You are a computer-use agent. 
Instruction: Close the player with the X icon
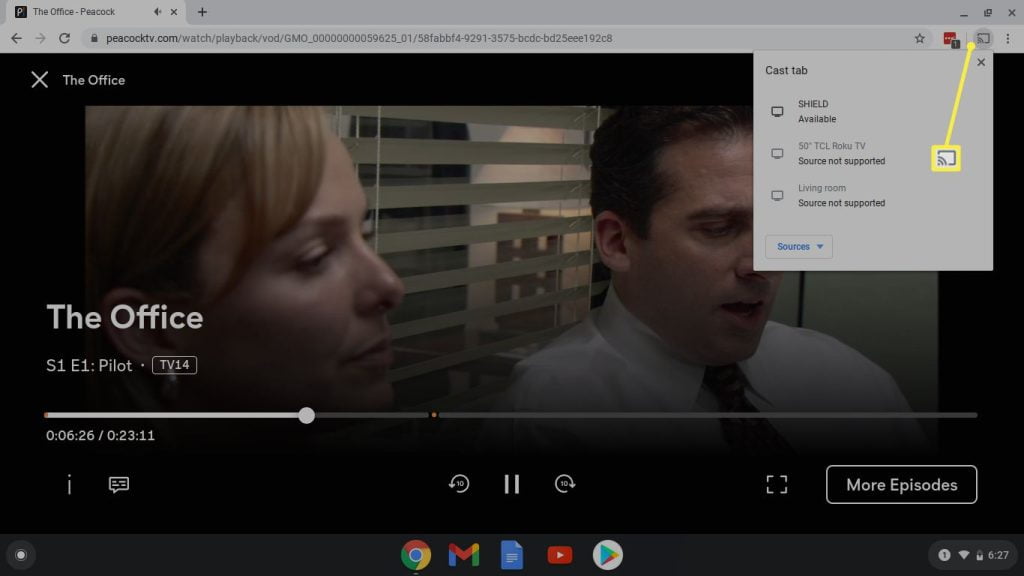[x=39, y=80]
